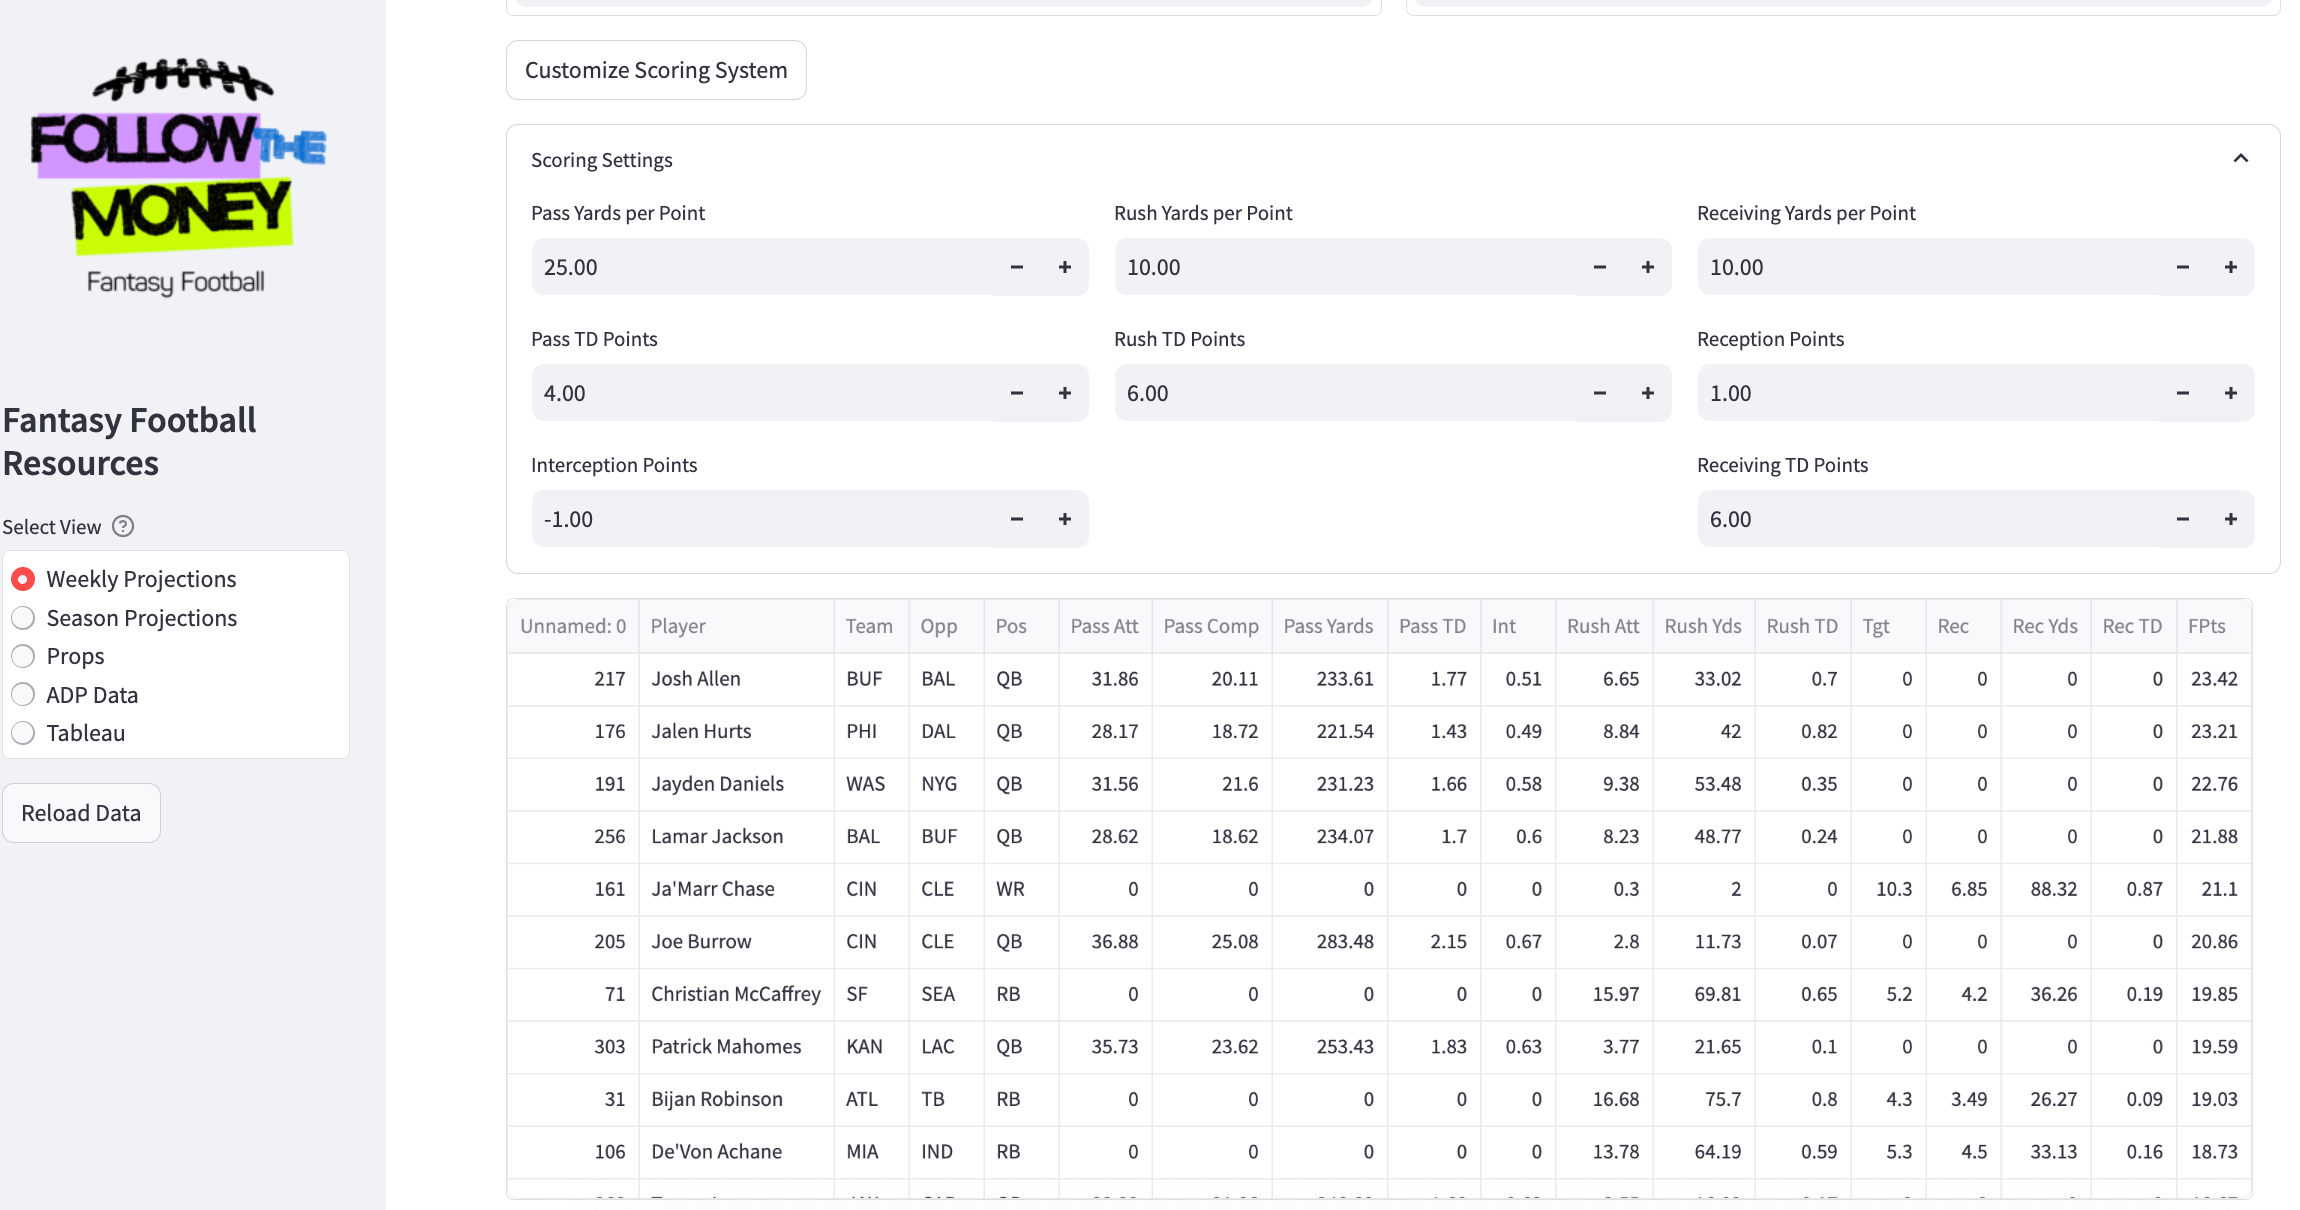Click minus icon for Rush Yards per Point
2300x1210 pixels.
click(x=1599, y=267)
